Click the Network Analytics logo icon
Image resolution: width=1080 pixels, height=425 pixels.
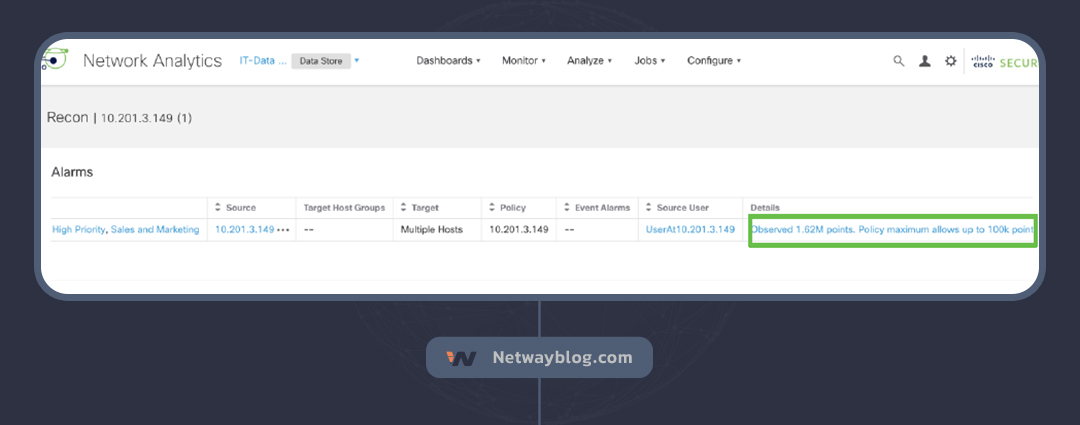pyautogui.click(x=55, y=61)
